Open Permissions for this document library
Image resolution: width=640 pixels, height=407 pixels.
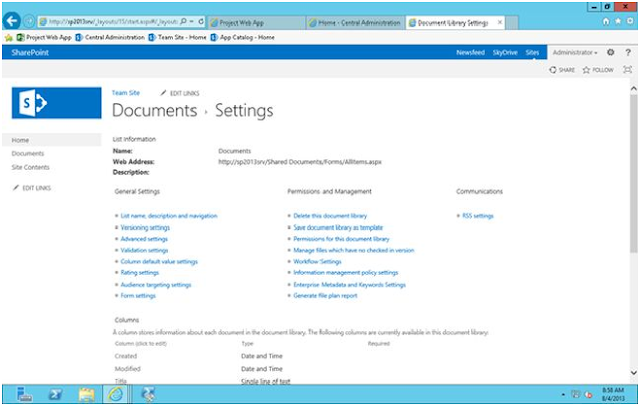[x=341, y=239]
